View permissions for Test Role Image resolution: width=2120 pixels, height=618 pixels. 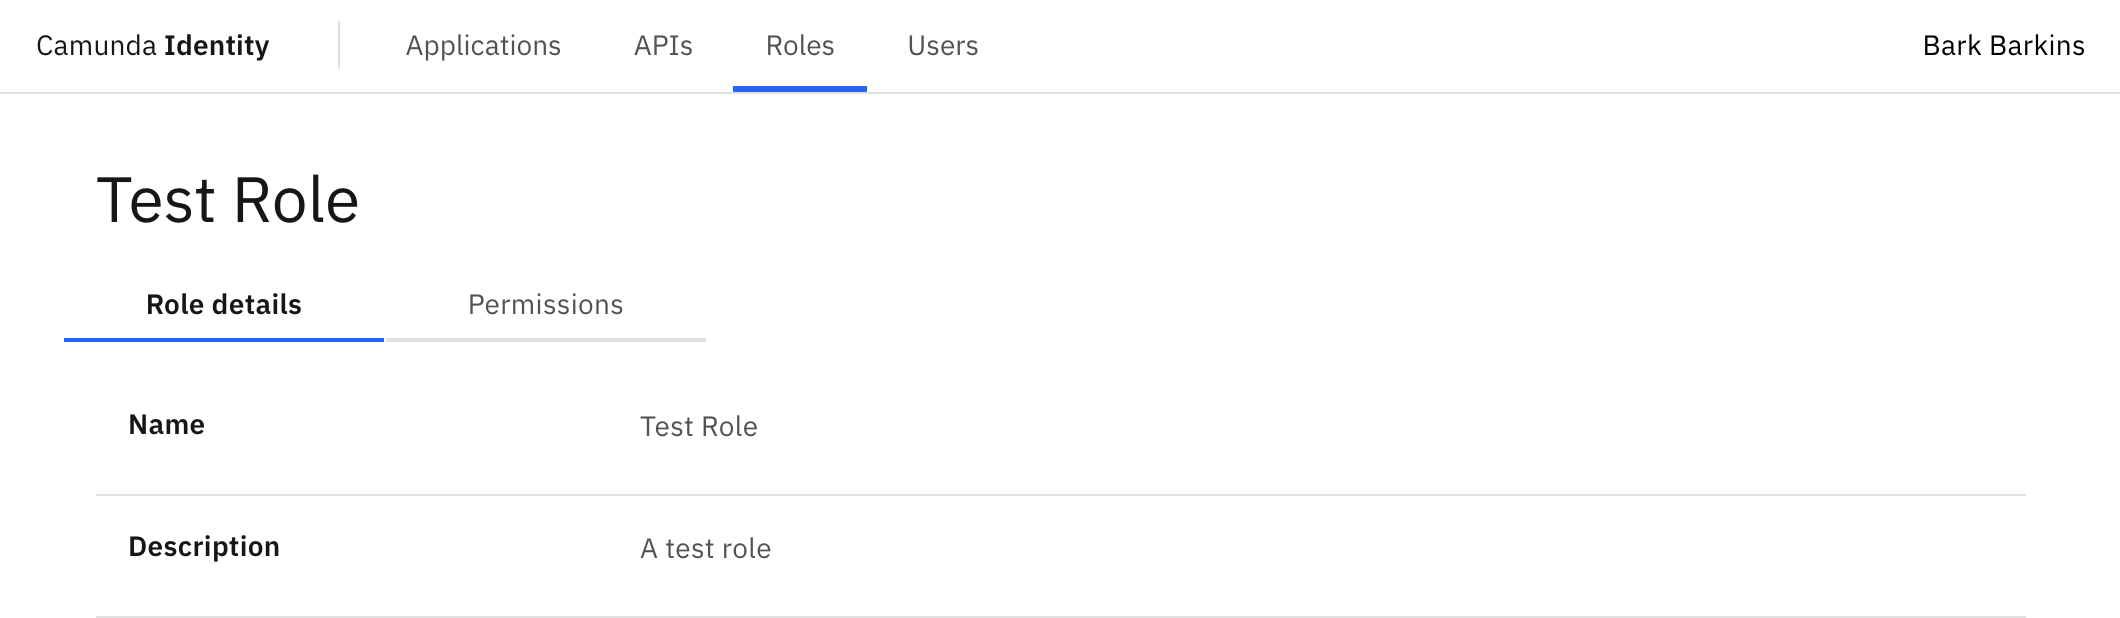point(546,305)
